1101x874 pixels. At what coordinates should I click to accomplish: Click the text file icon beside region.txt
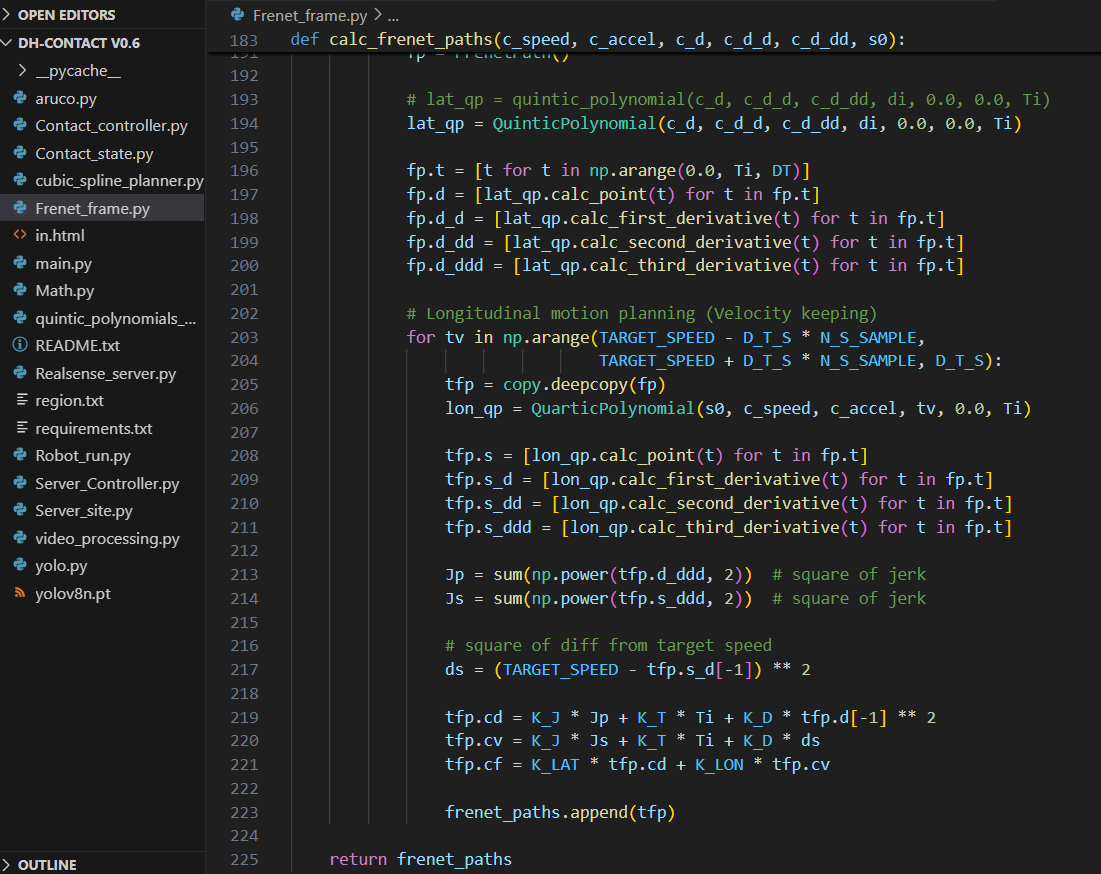20,400
